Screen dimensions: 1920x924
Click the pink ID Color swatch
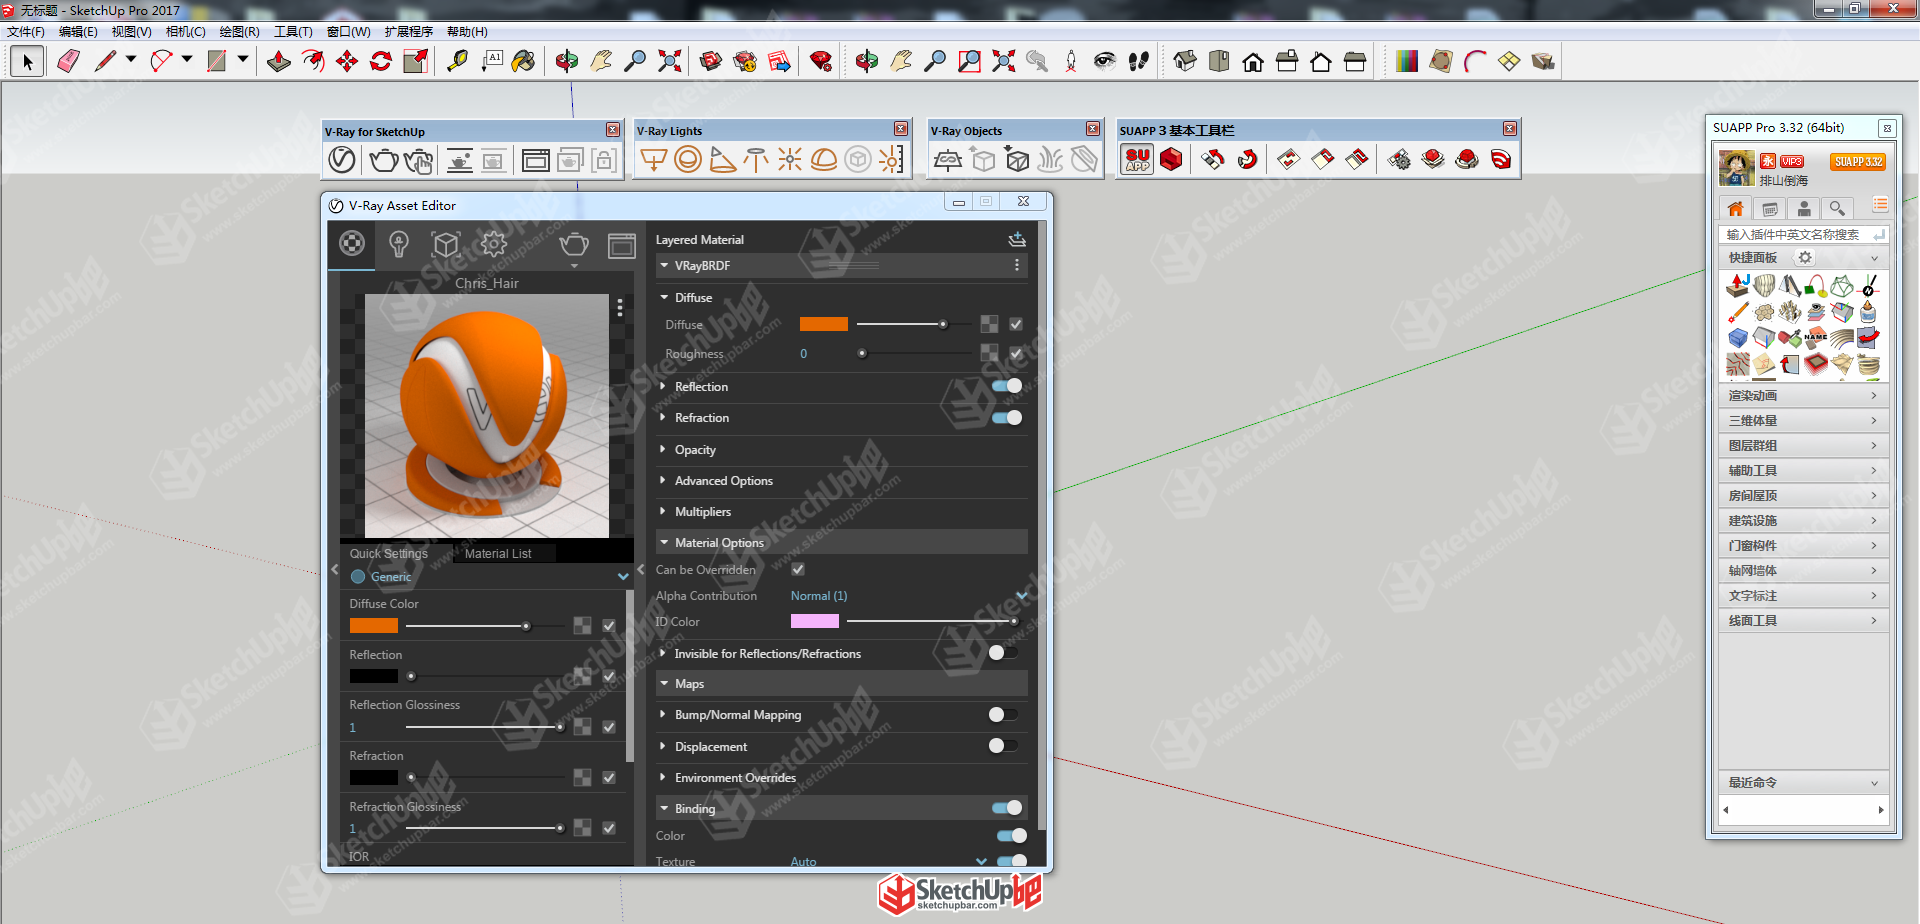815,621
